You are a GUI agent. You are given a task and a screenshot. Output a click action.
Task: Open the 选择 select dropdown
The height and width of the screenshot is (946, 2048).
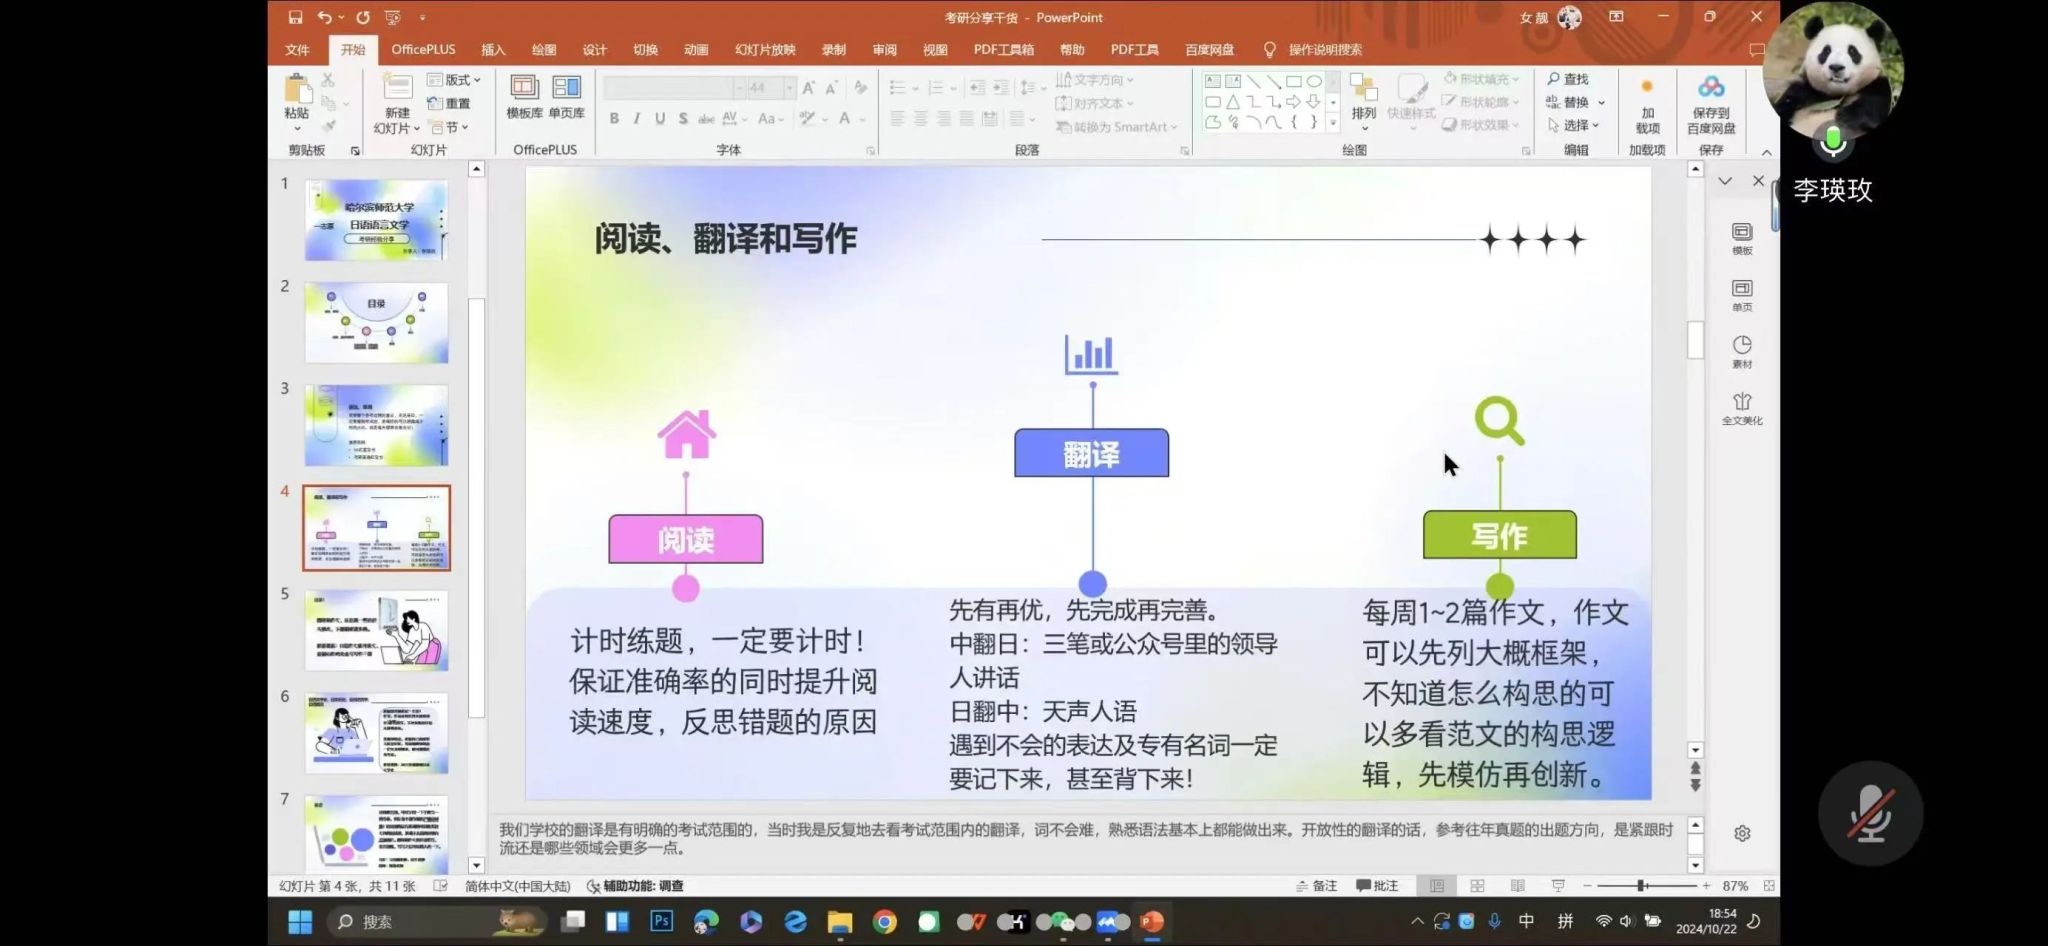pyautogui.click(x=1574, y=125)
